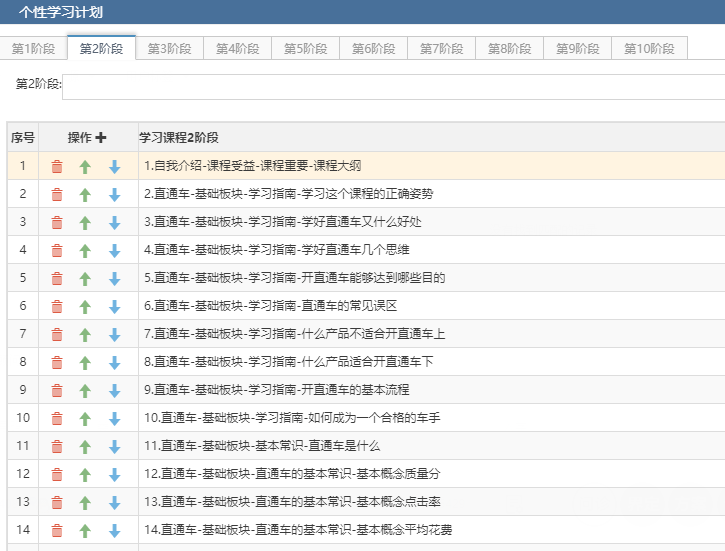Move row 14 down with blue arrow
Screen dimensions: 725x551
(114, 531)
